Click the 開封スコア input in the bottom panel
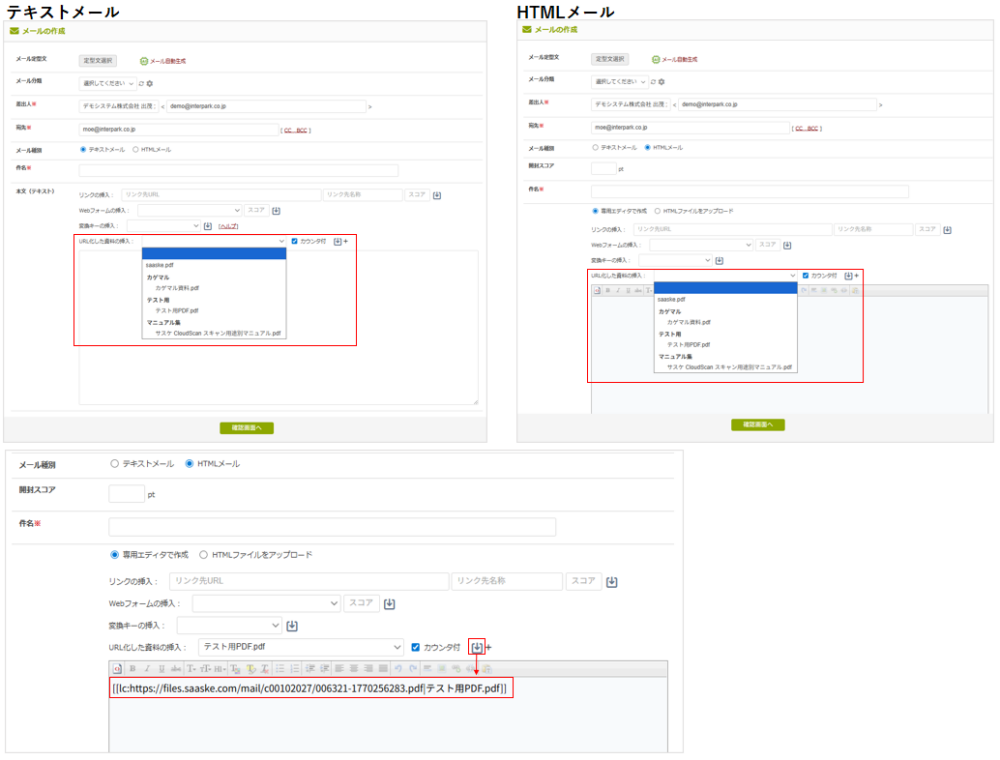 tap(126, 493)
